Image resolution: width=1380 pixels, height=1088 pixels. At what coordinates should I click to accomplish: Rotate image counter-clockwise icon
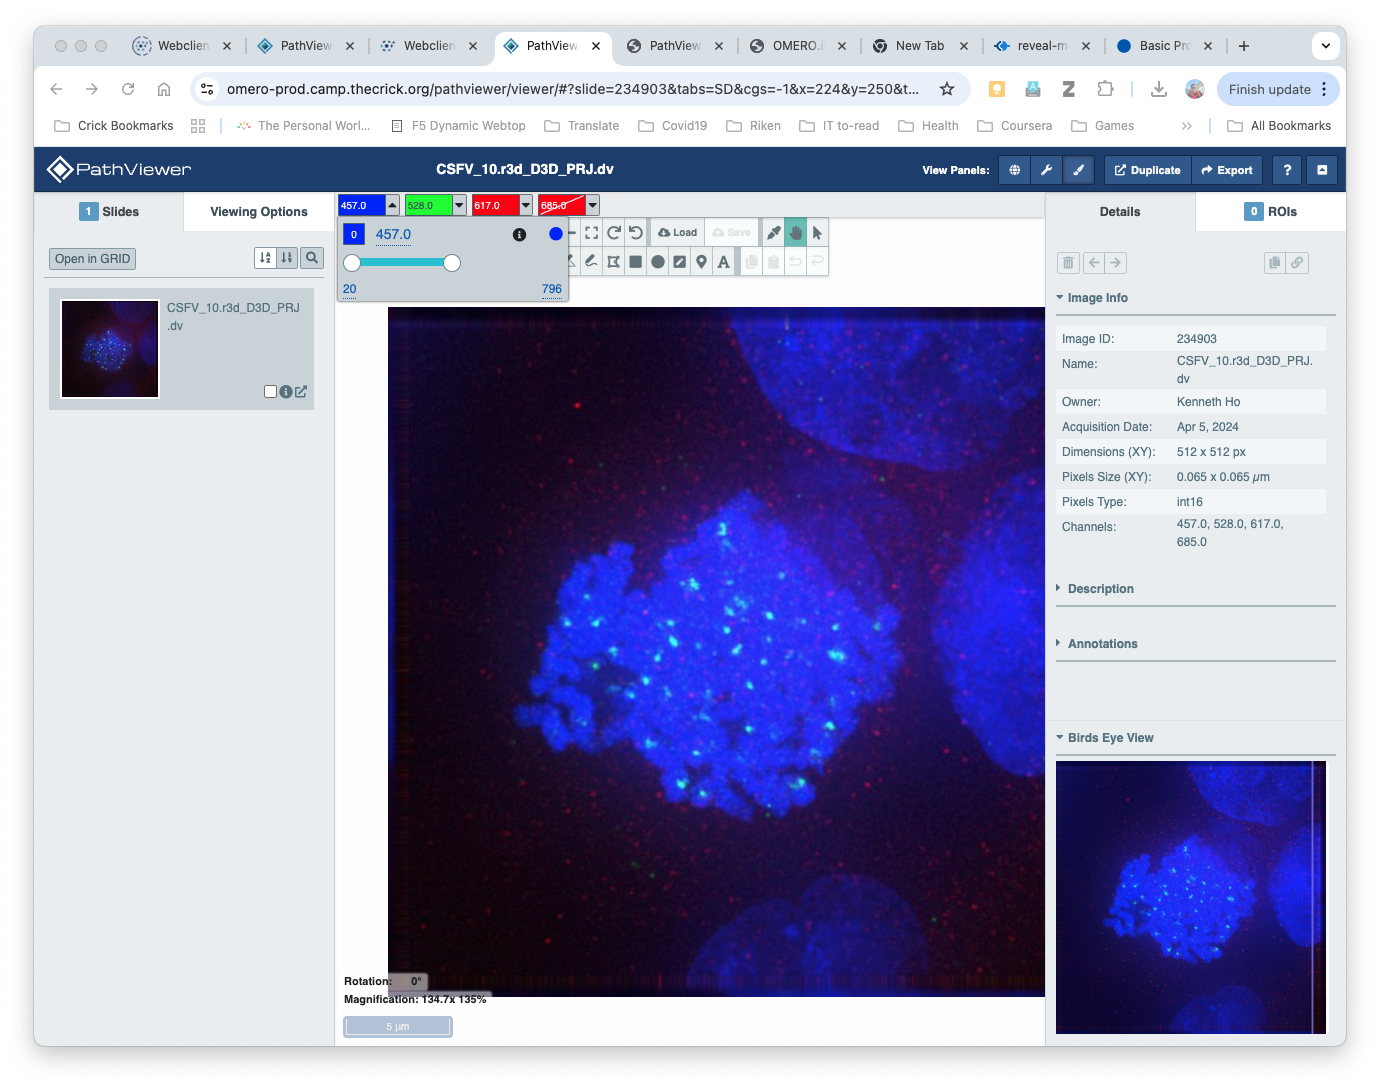click(x=636, y=232)
